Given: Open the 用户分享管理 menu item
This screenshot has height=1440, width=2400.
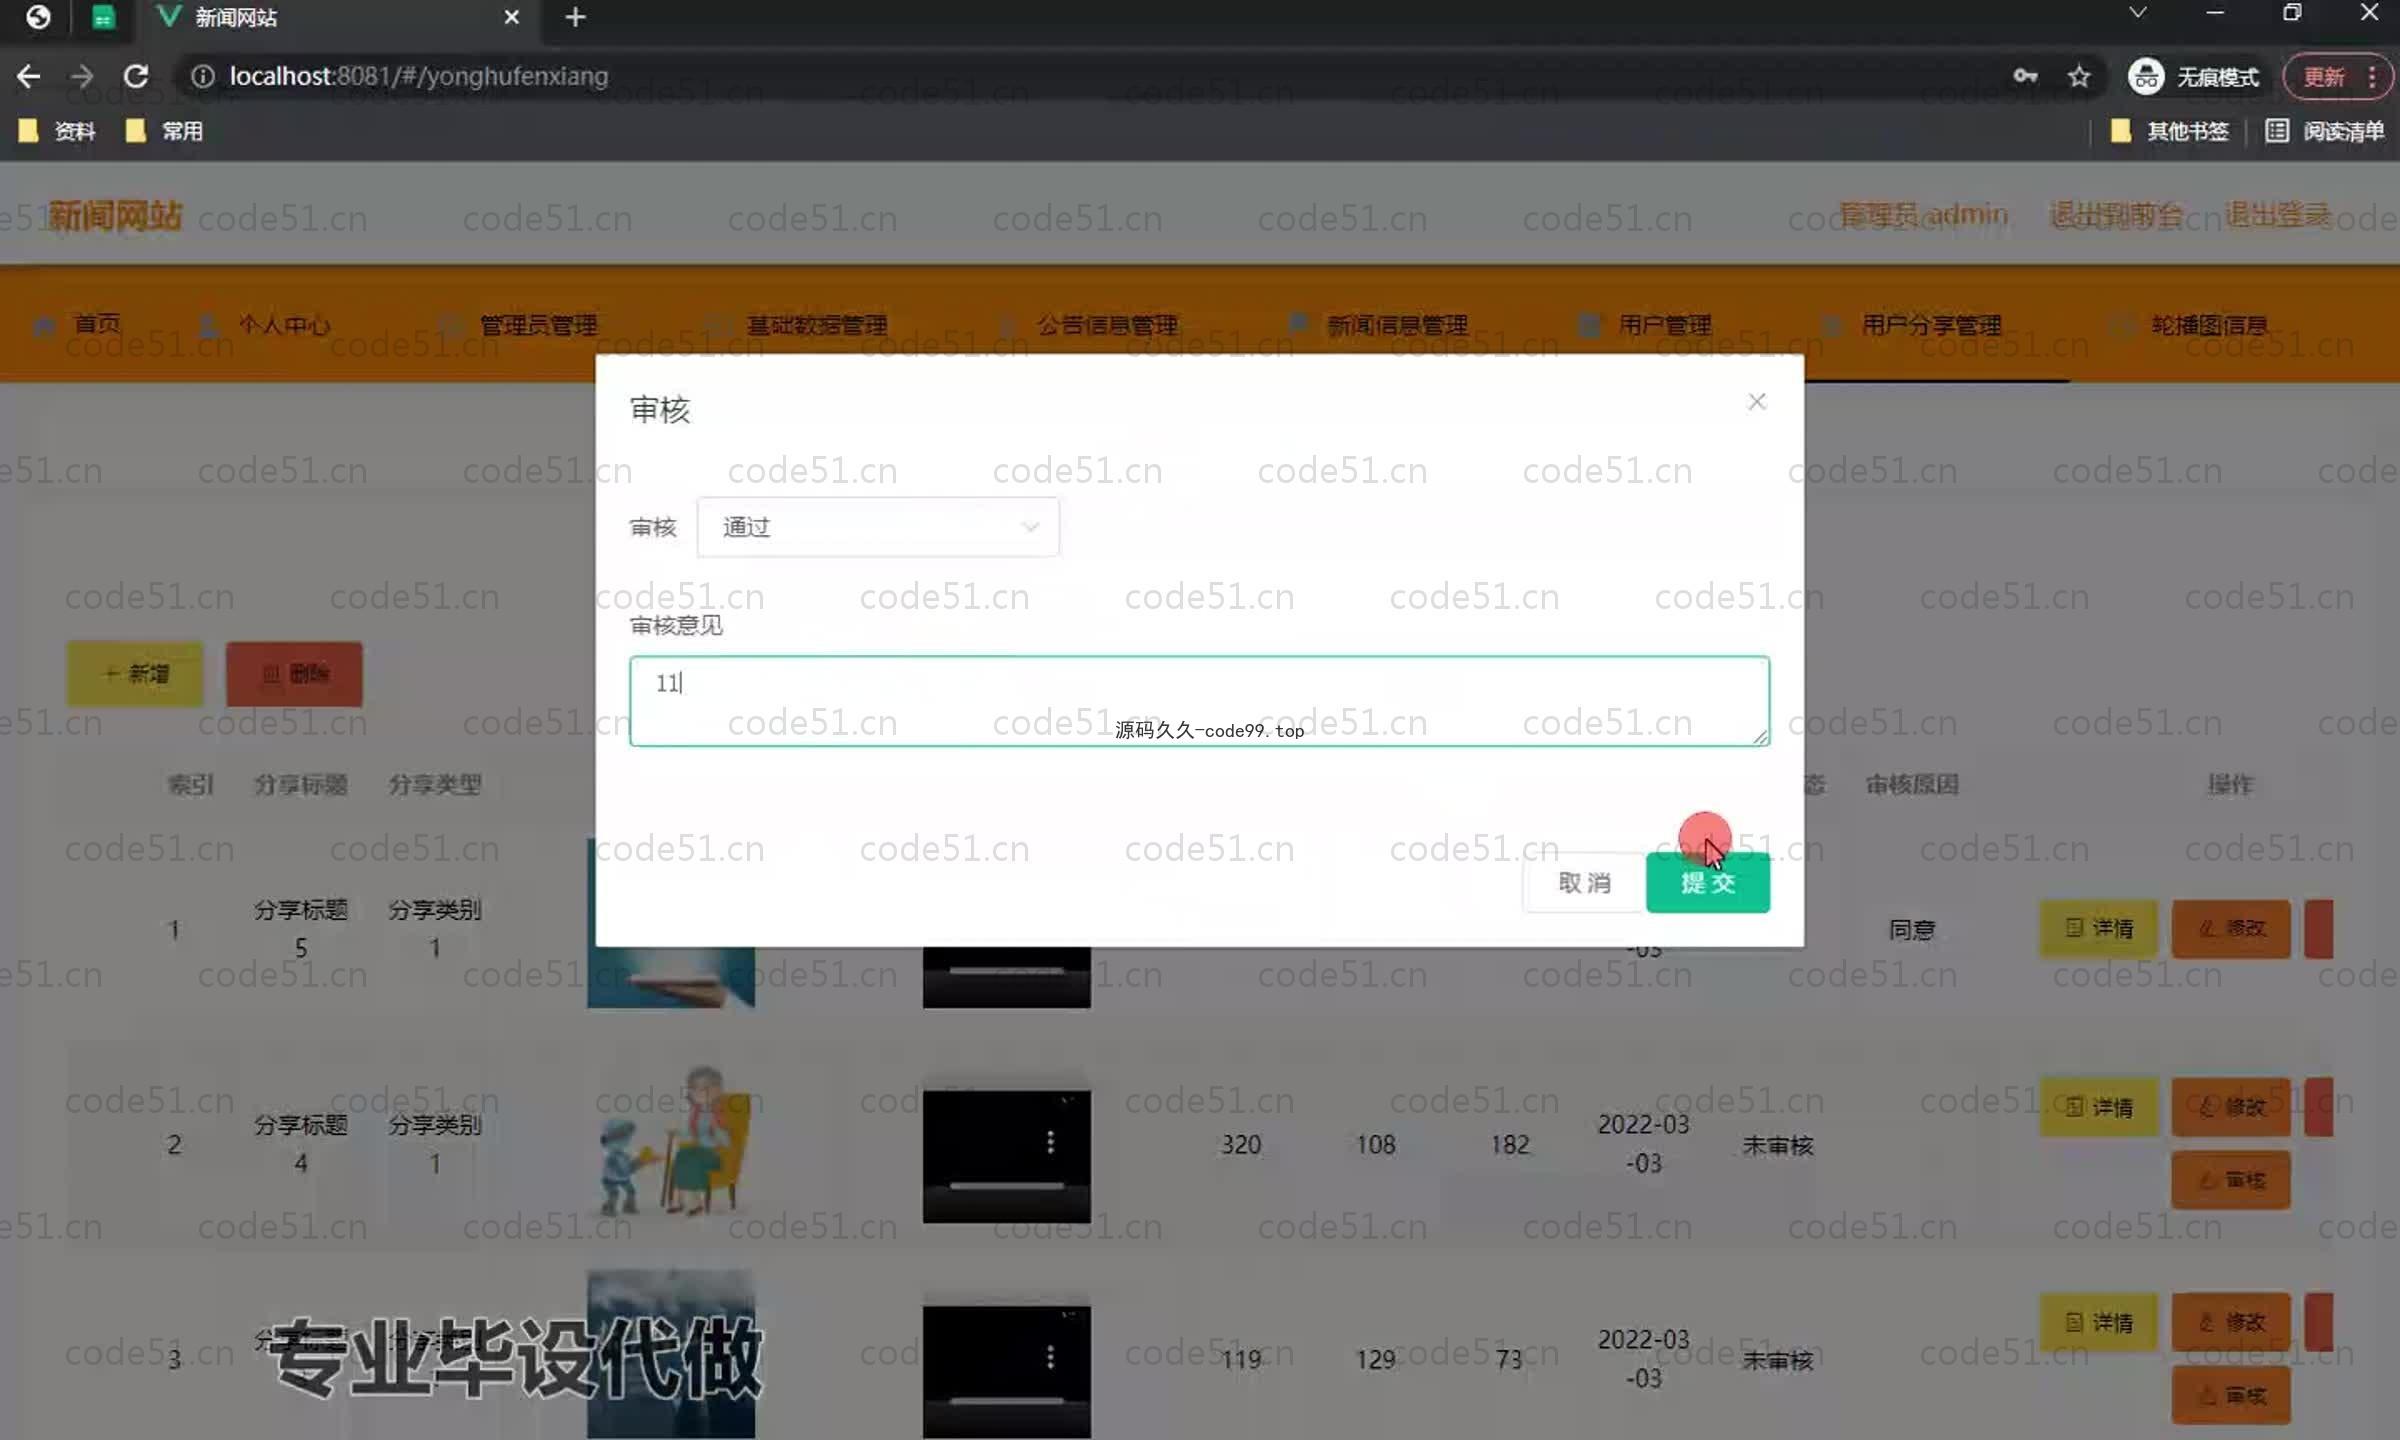Looking at the screenshot, I should pos(1912,325).
